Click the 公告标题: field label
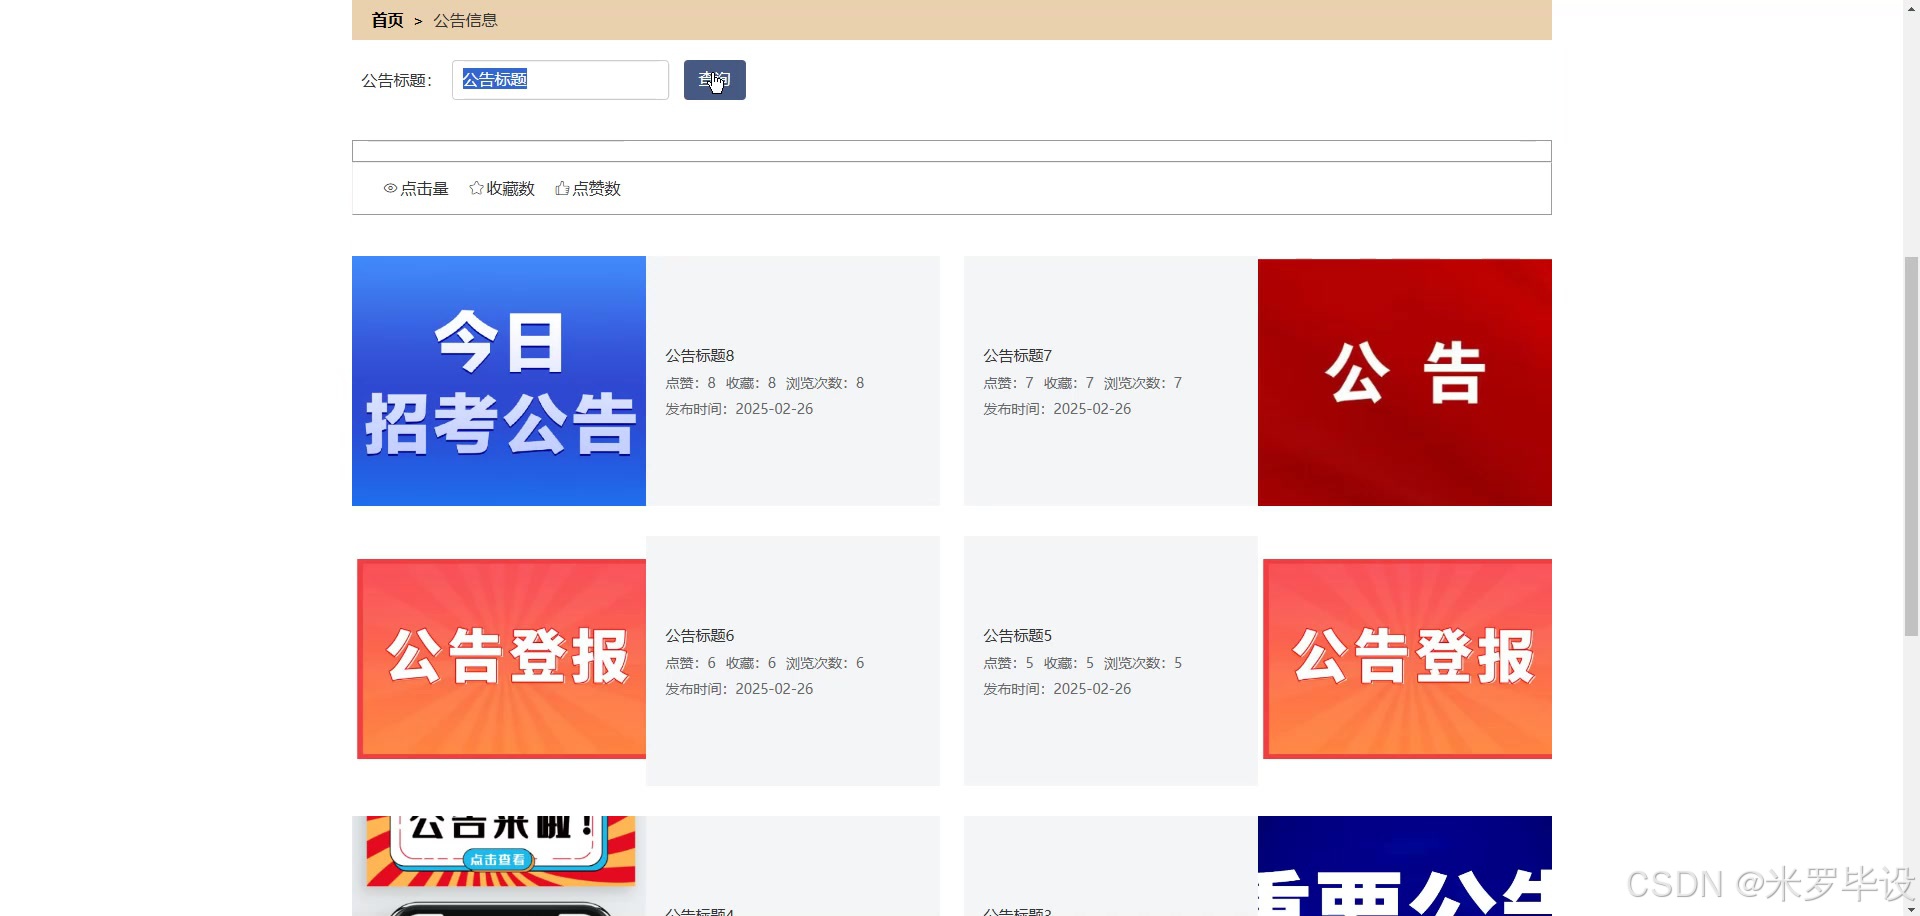 pos(397,80)
